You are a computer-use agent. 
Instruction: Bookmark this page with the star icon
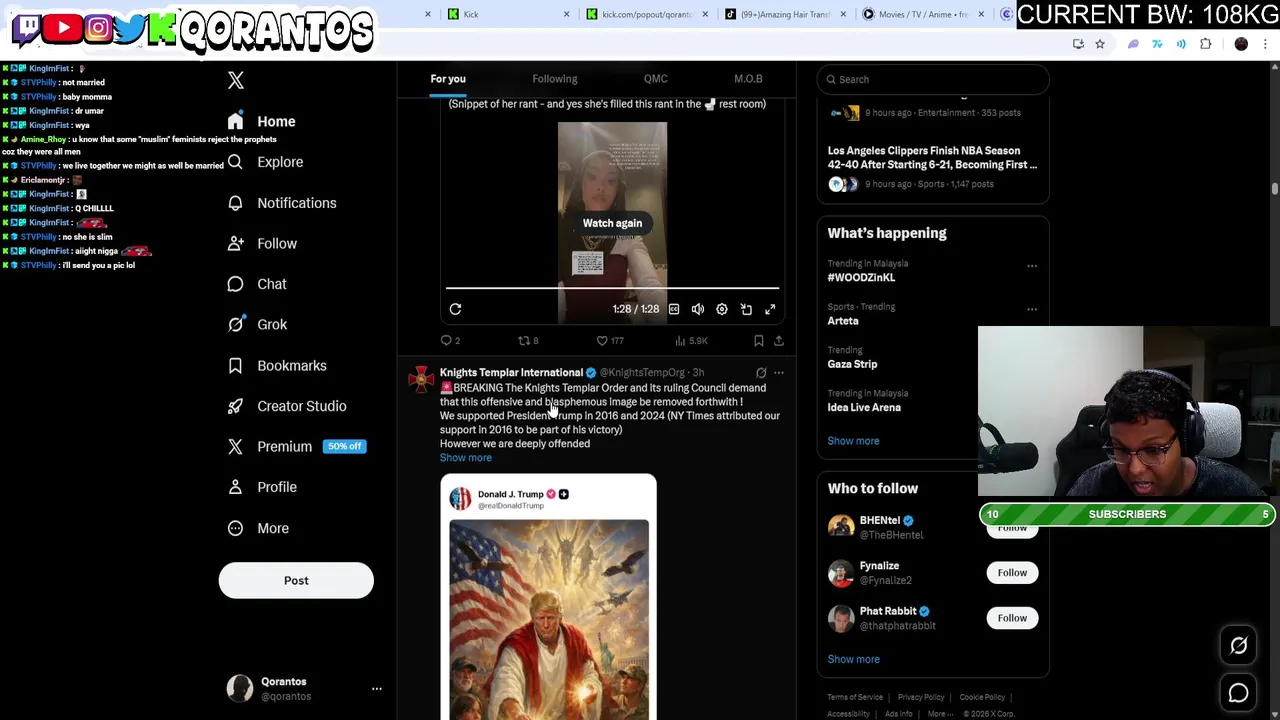click(x=1100, y=44)
